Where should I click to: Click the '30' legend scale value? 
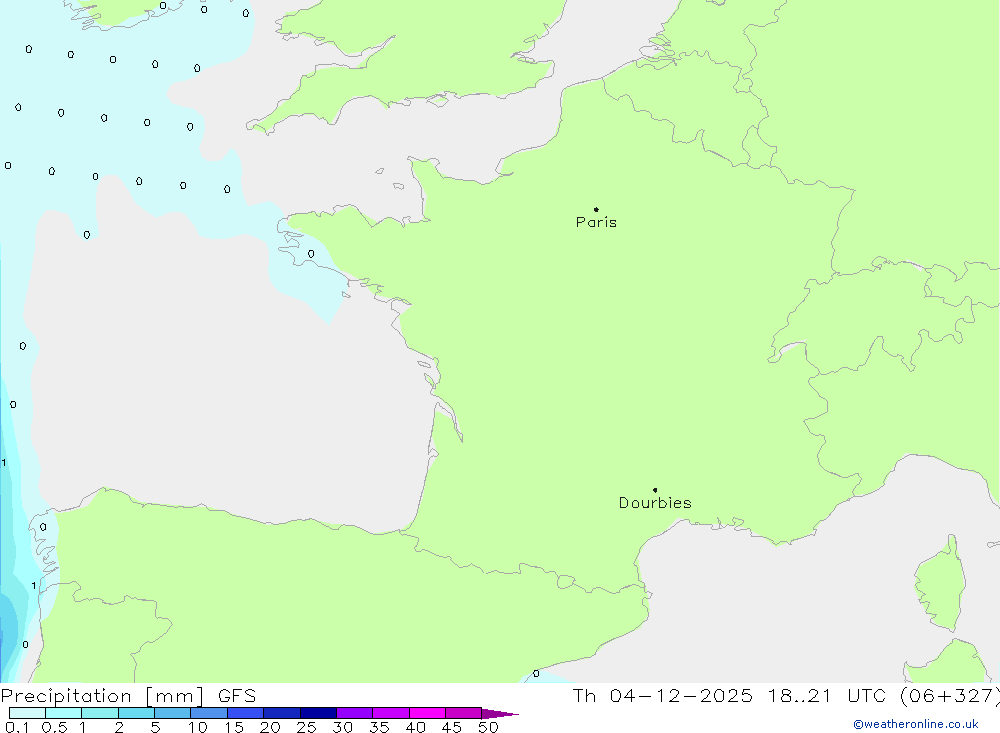tap(343, 727)
